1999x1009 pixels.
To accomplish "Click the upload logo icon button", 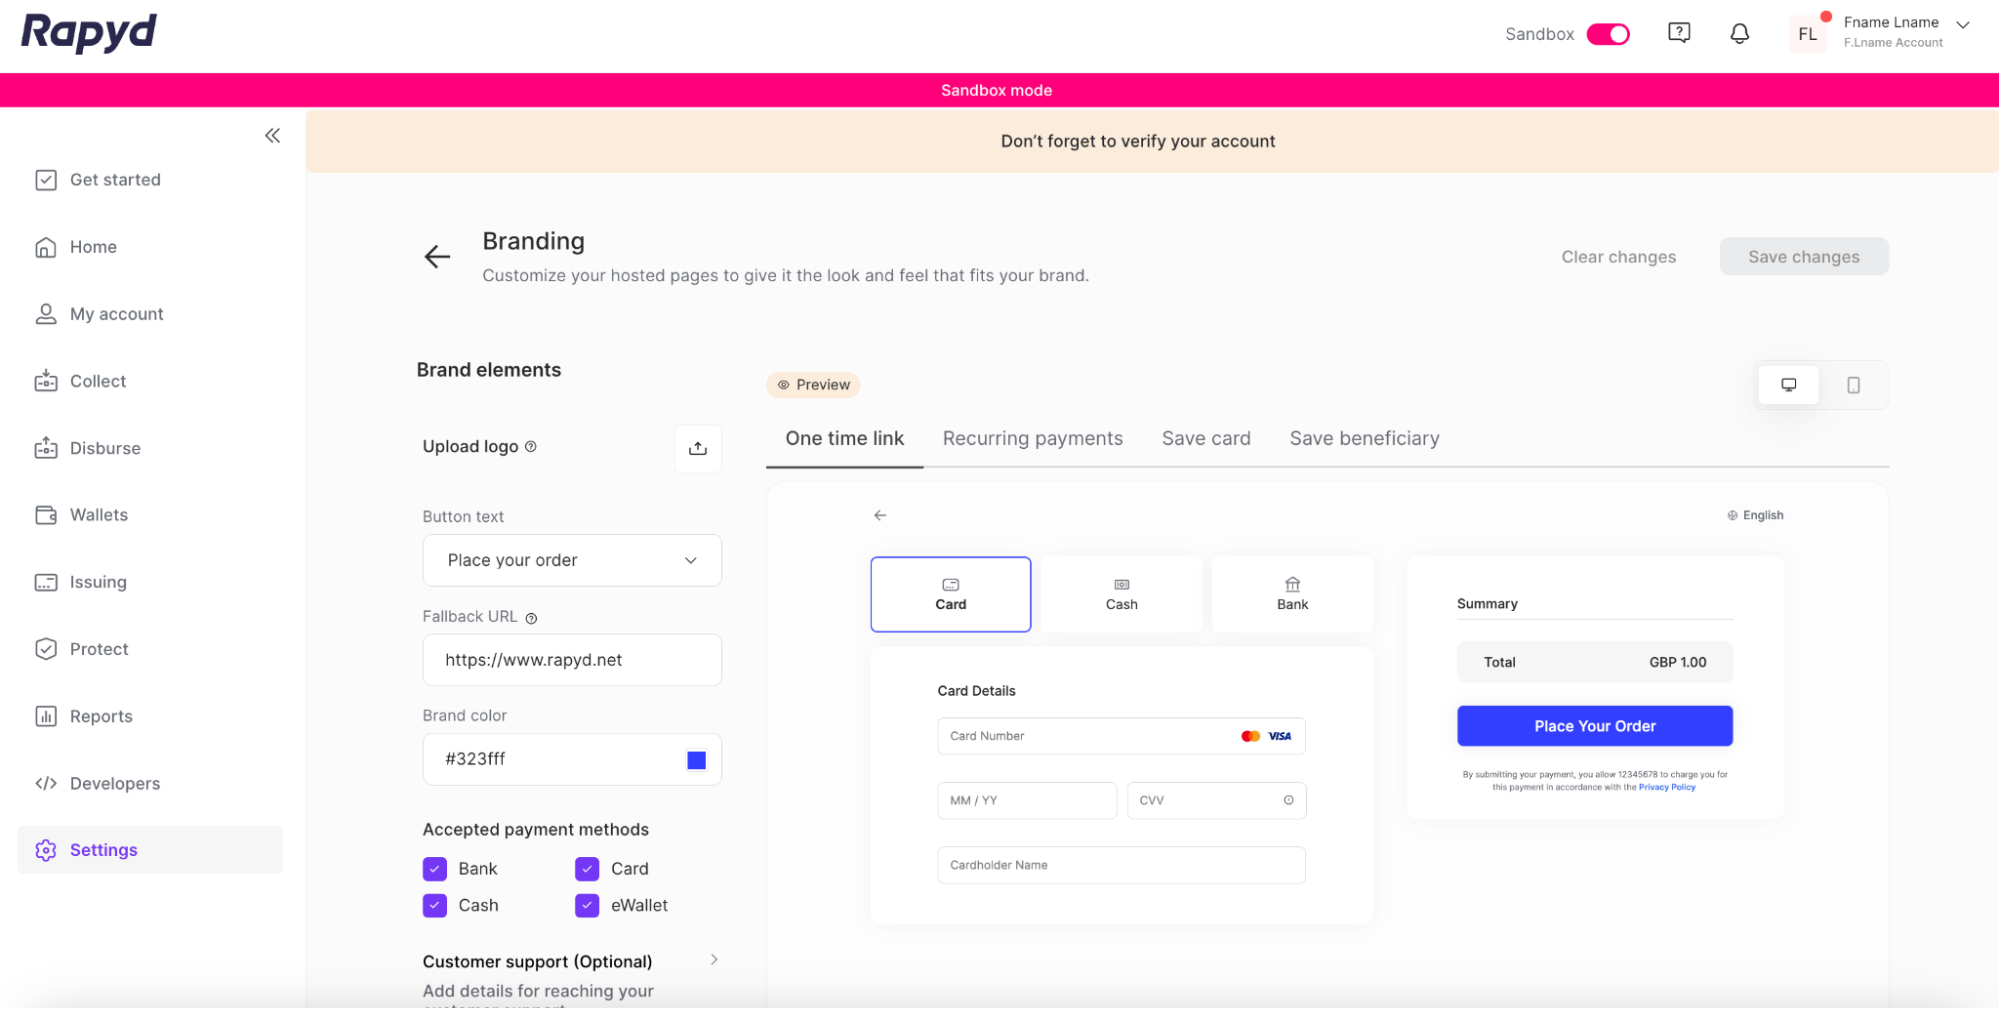I will (x=697, y=448).
